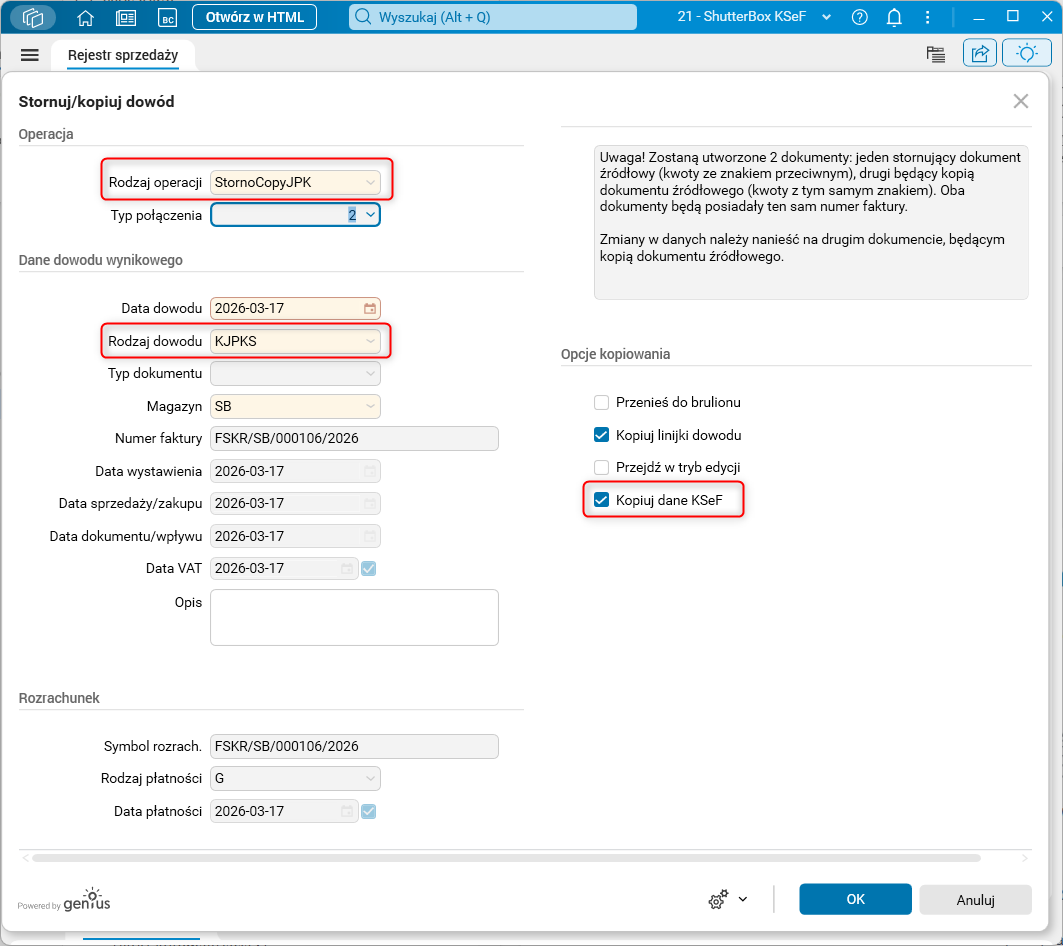The image size is (1063, 946).
Task: Uncheck Kopiuj dane KSeF
Action: tap(601, 500)
